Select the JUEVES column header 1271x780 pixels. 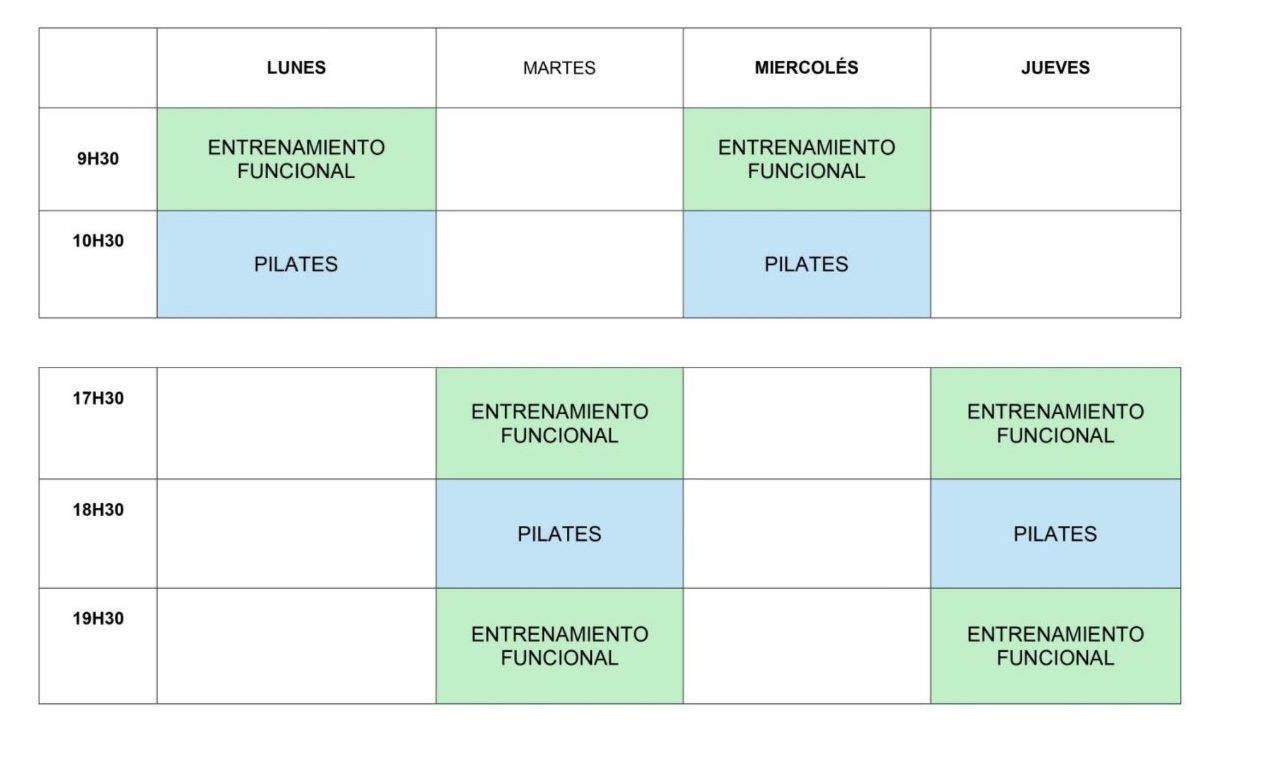tap(1055, 68)
